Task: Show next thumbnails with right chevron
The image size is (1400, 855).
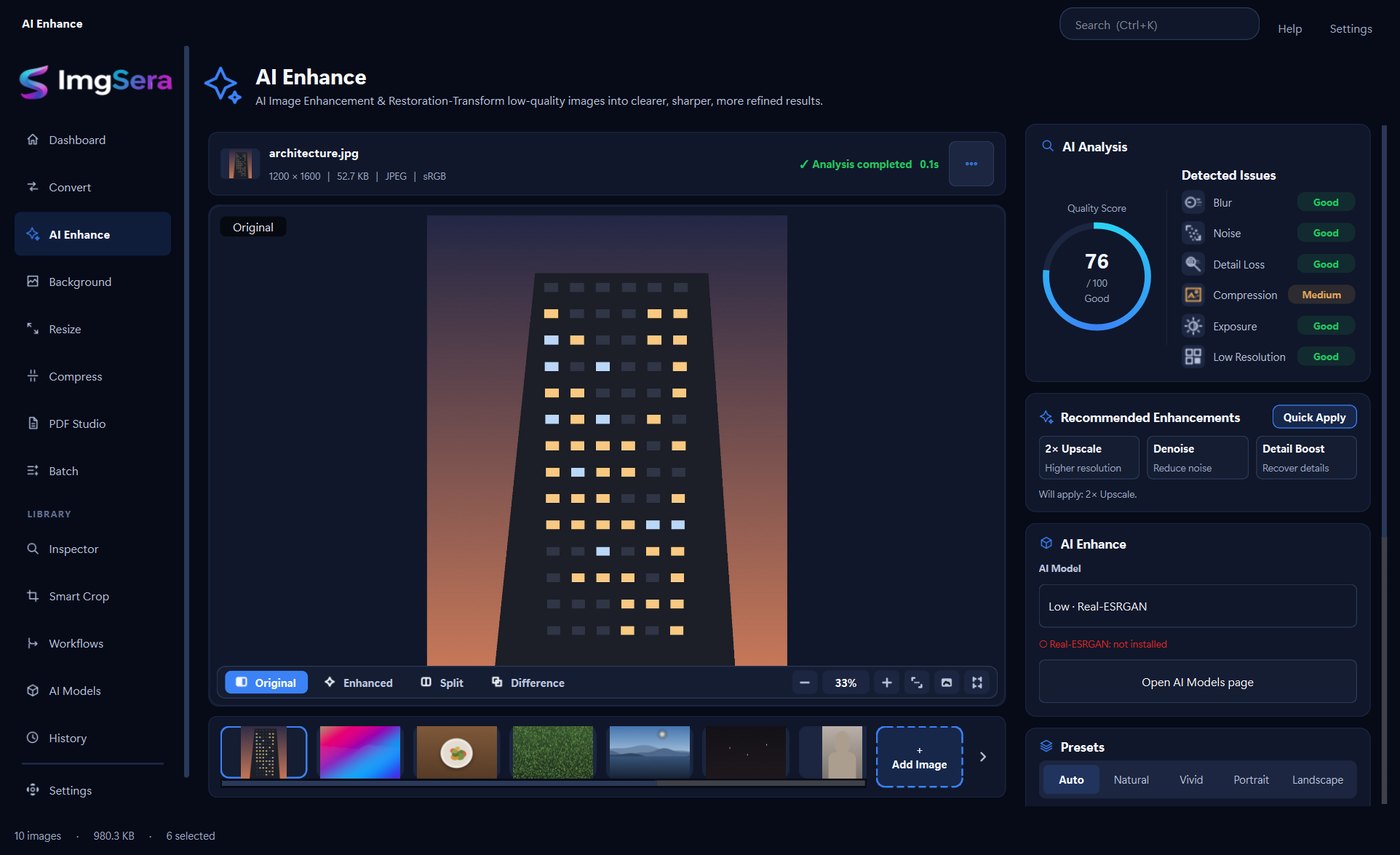Action: click(983, 757)
